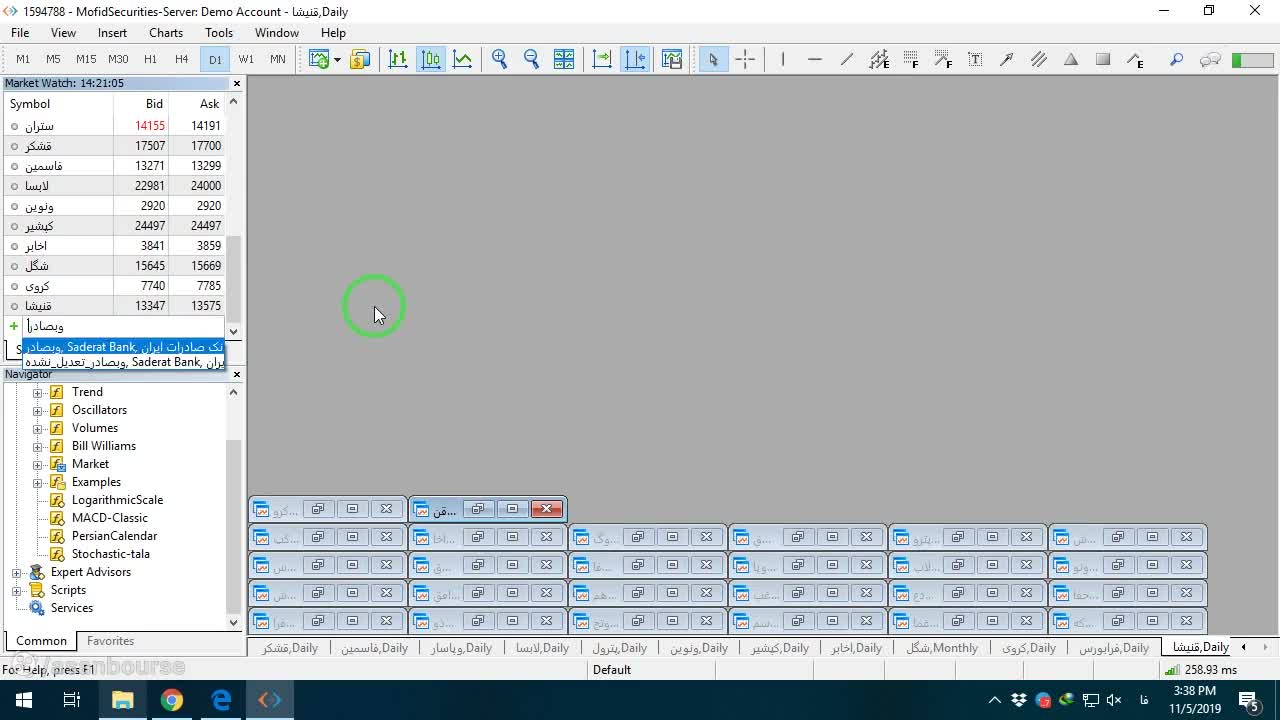Expand the Scripts node
Viewport: 1280px width, 720px height.
[17, 590]
